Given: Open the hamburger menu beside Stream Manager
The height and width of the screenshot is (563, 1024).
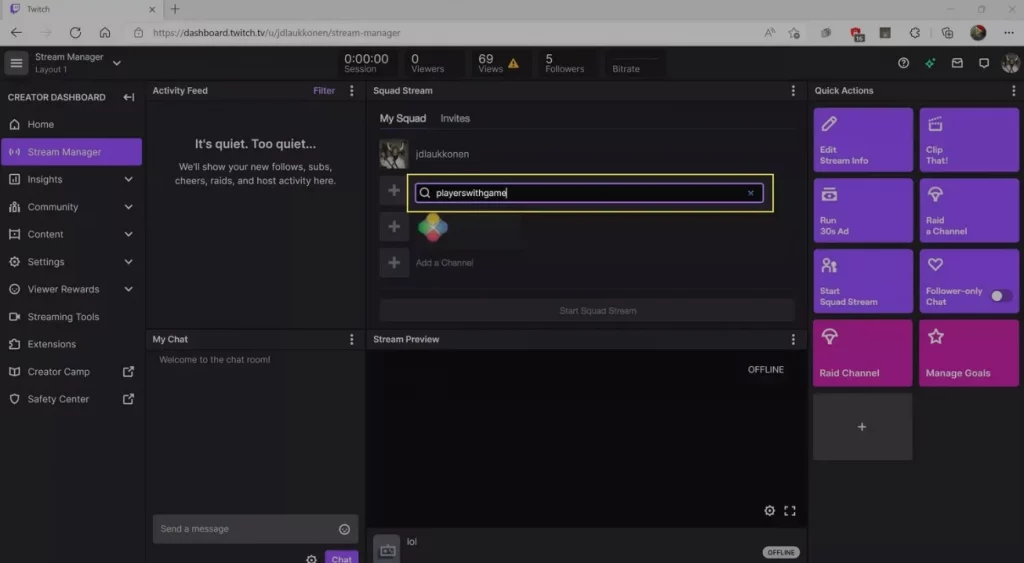Looking at the screenshot, I should click(x=16, y=63).
